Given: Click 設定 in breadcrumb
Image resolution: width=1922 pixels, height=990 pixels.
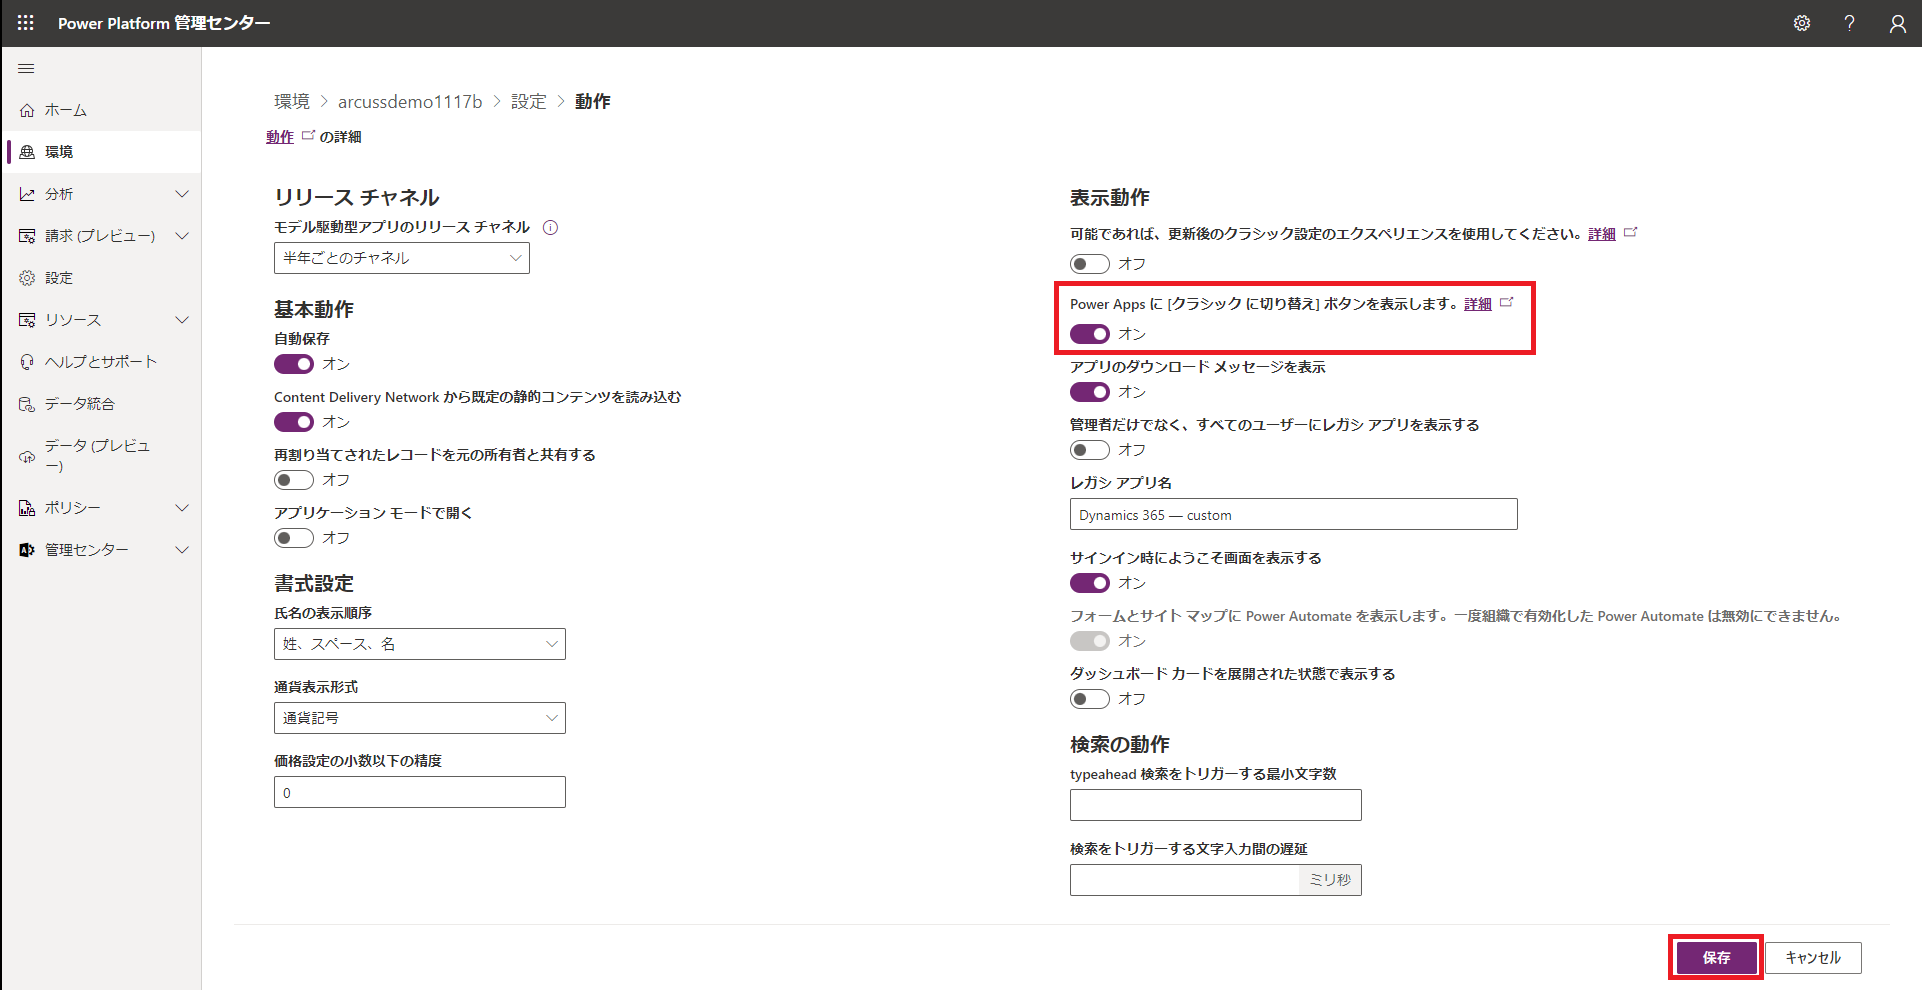Looking at the screenshot, I should [529, 102].
